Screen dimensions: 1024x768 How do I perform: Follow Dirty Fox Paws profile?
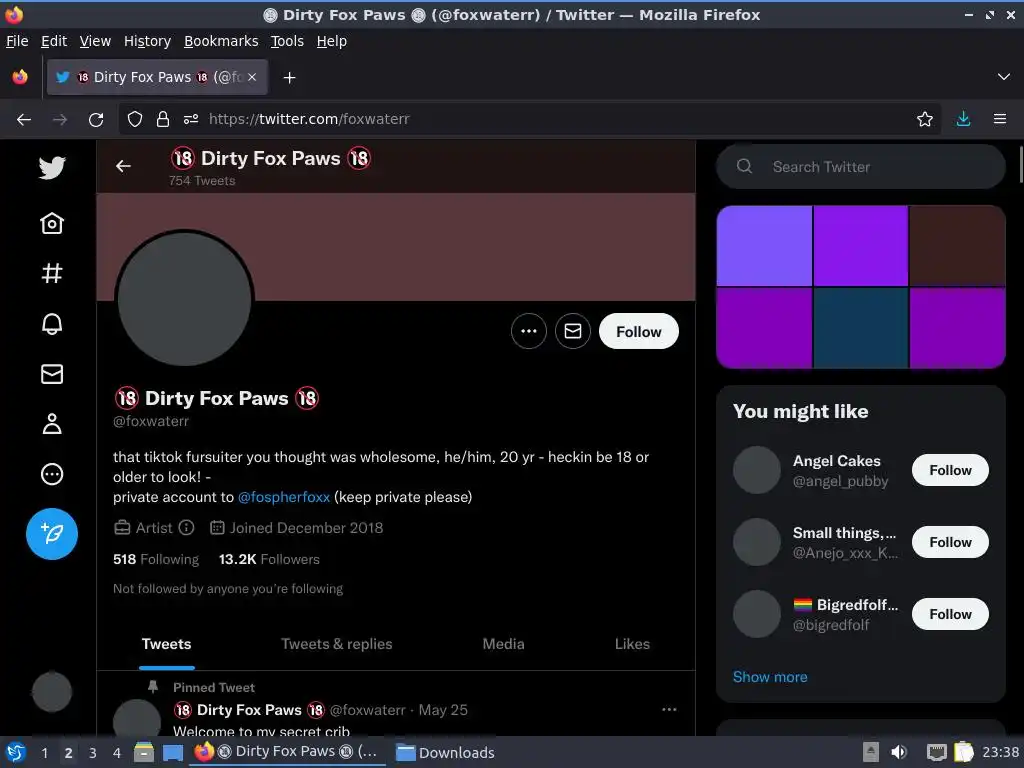coord(639,331)
